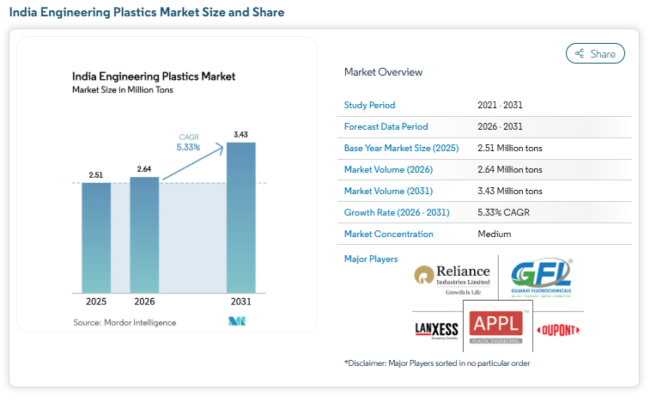Click the GFL Gujarat Fluorochemicals logo
Screen dimensions: 650x402
pos(541,277)
